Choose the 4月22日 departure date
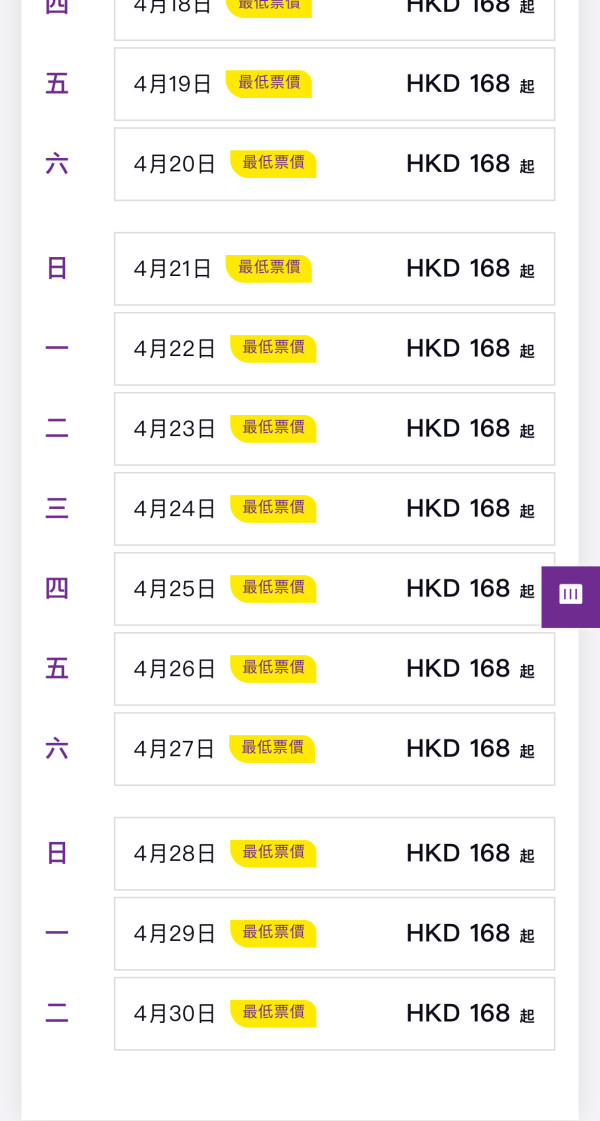The width and height of the screenshot is (600, 1121). 334,348
